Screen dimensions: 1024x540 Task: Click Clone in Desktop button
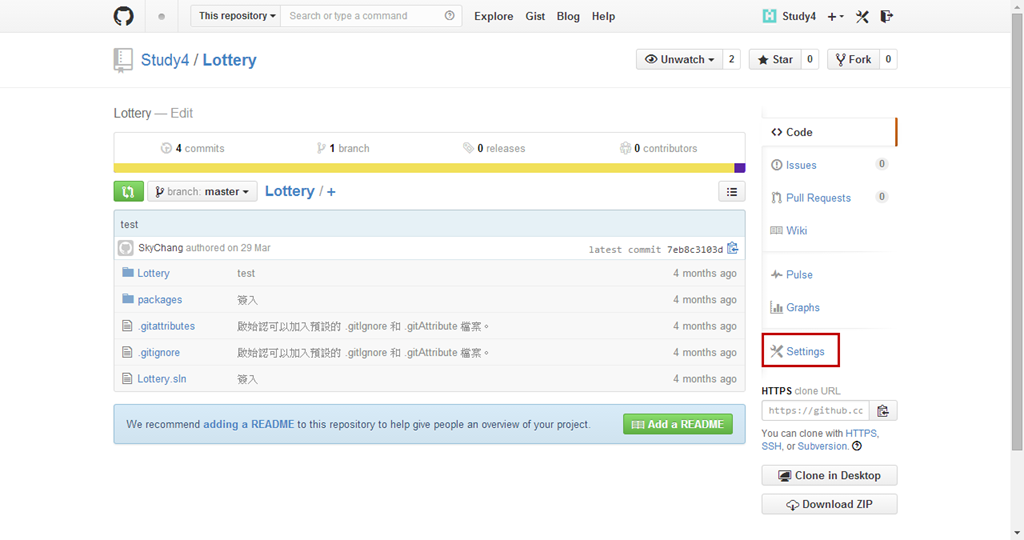[829, 475]
